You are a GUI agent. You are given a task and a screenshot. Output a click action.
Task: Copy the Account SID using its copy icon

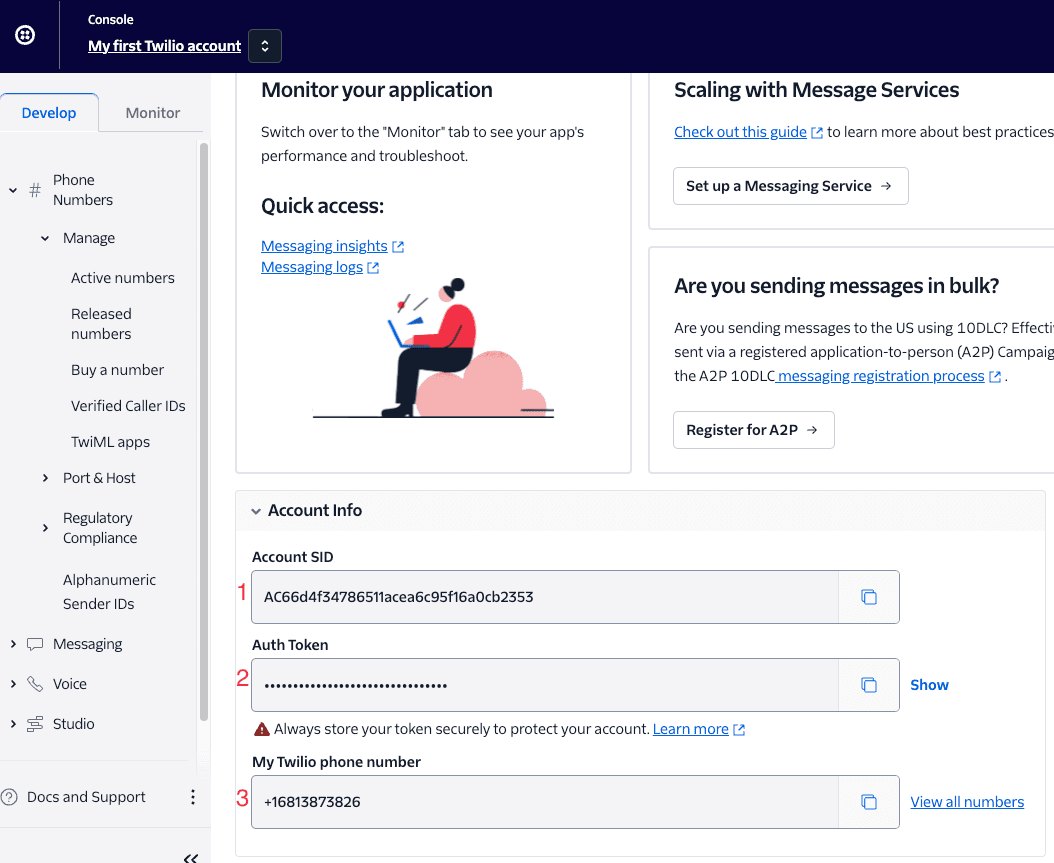click(868, 596)
